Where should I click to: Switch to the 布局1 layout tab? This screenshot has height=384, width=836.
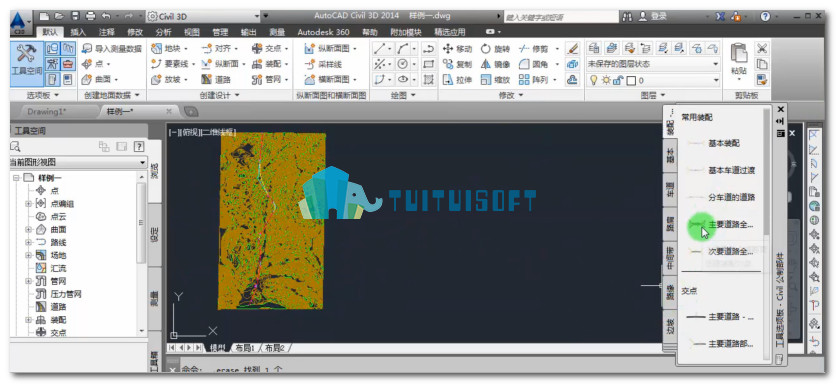click(246, 348)
